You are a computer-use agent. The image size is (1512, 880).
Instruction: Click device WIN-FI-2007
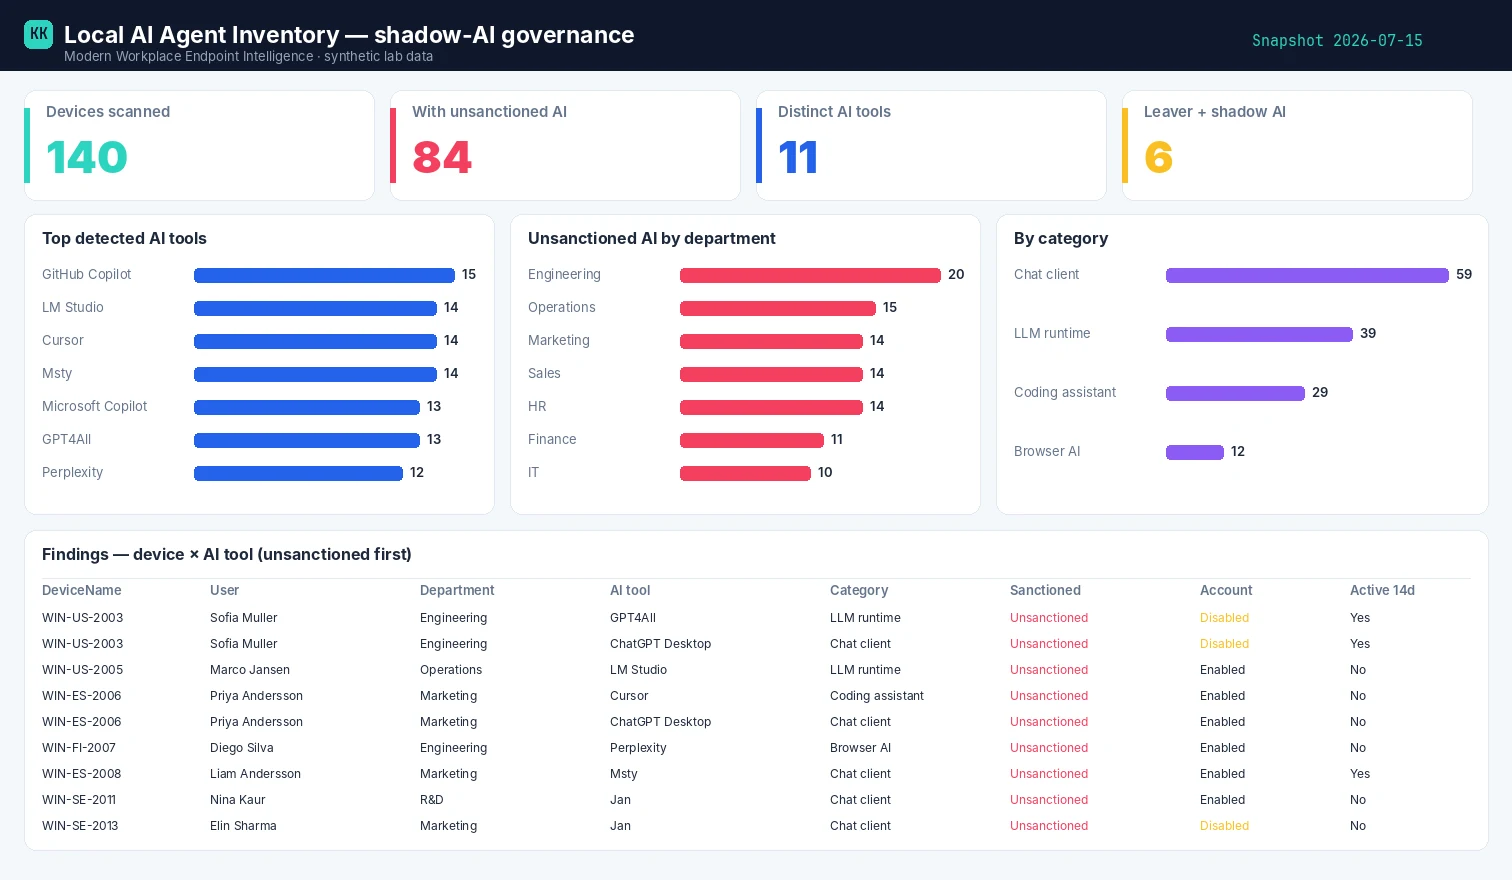[x=79, y=748]
